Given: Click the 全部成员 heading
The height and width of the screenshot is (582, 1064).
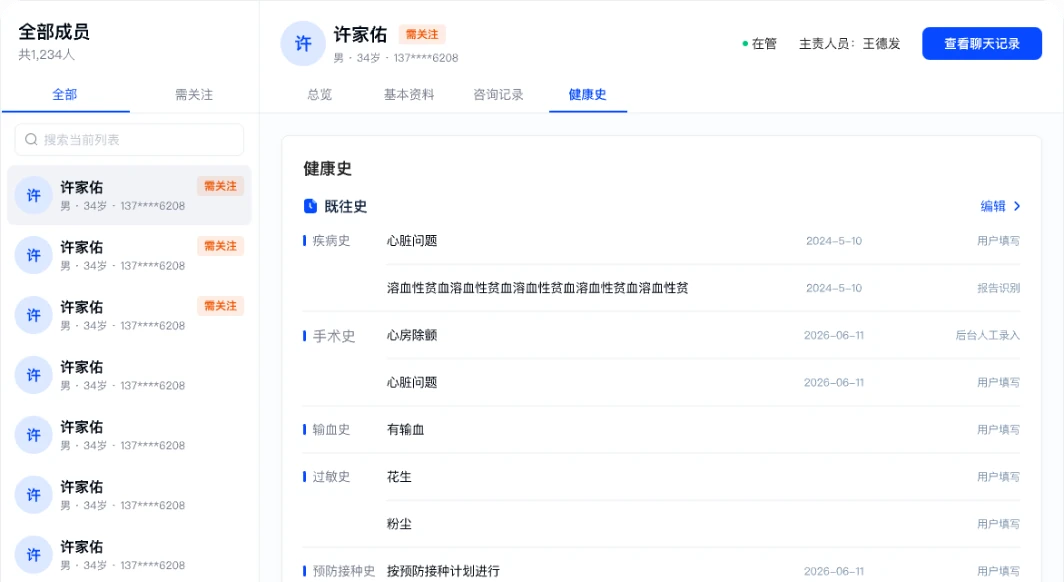Looking at the screenshot, I should 54,32.
